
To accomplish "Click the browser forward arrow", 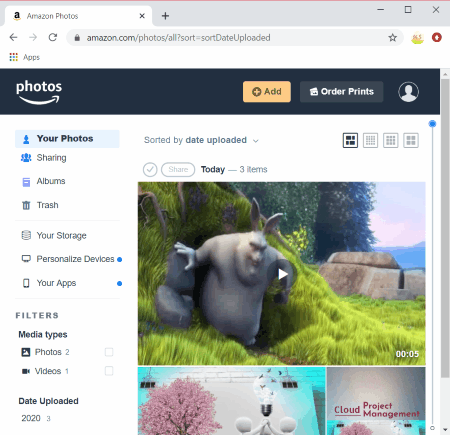I will tap(33, 37).
